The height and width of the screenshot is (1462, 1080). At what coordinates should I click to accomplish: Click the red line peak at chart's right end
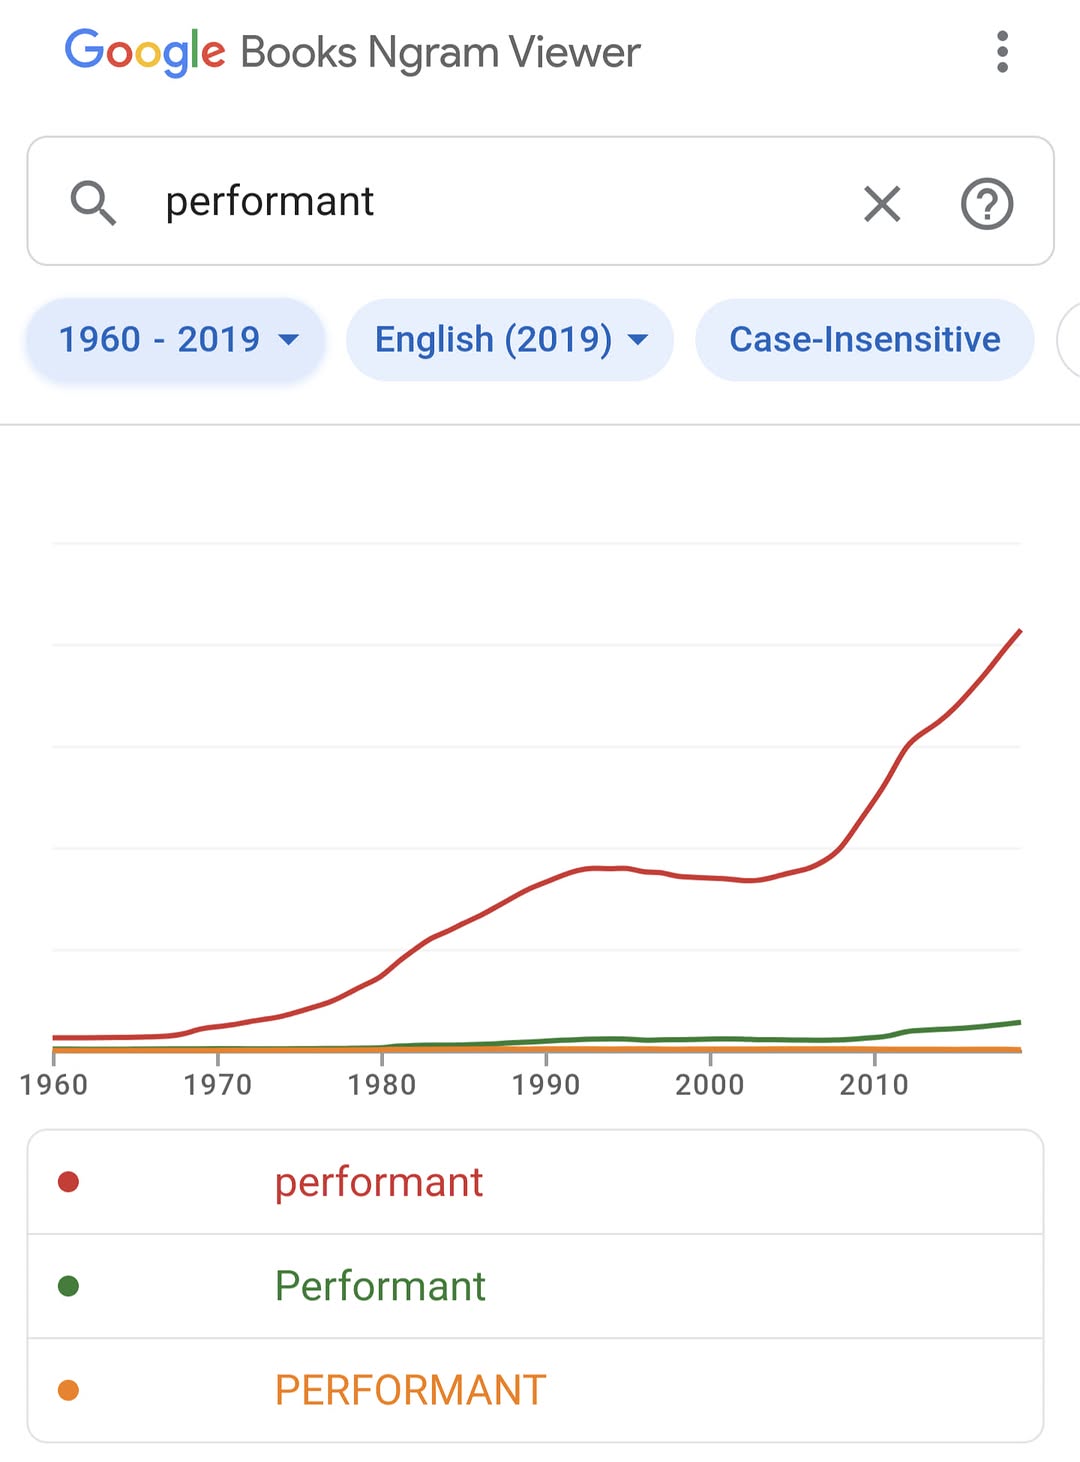[1019, 631]
